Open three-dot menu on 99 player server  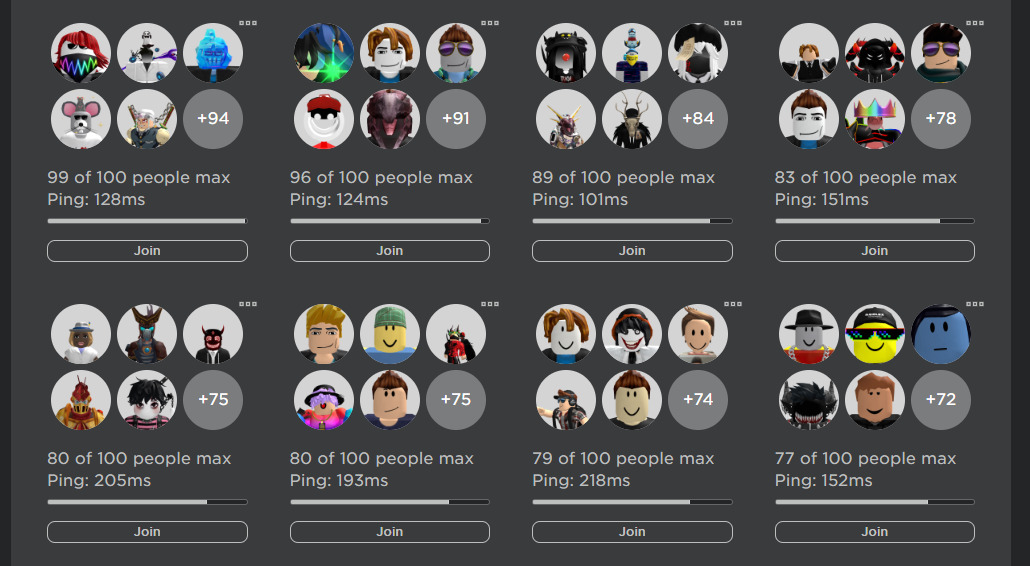click(x=248, y=23)
